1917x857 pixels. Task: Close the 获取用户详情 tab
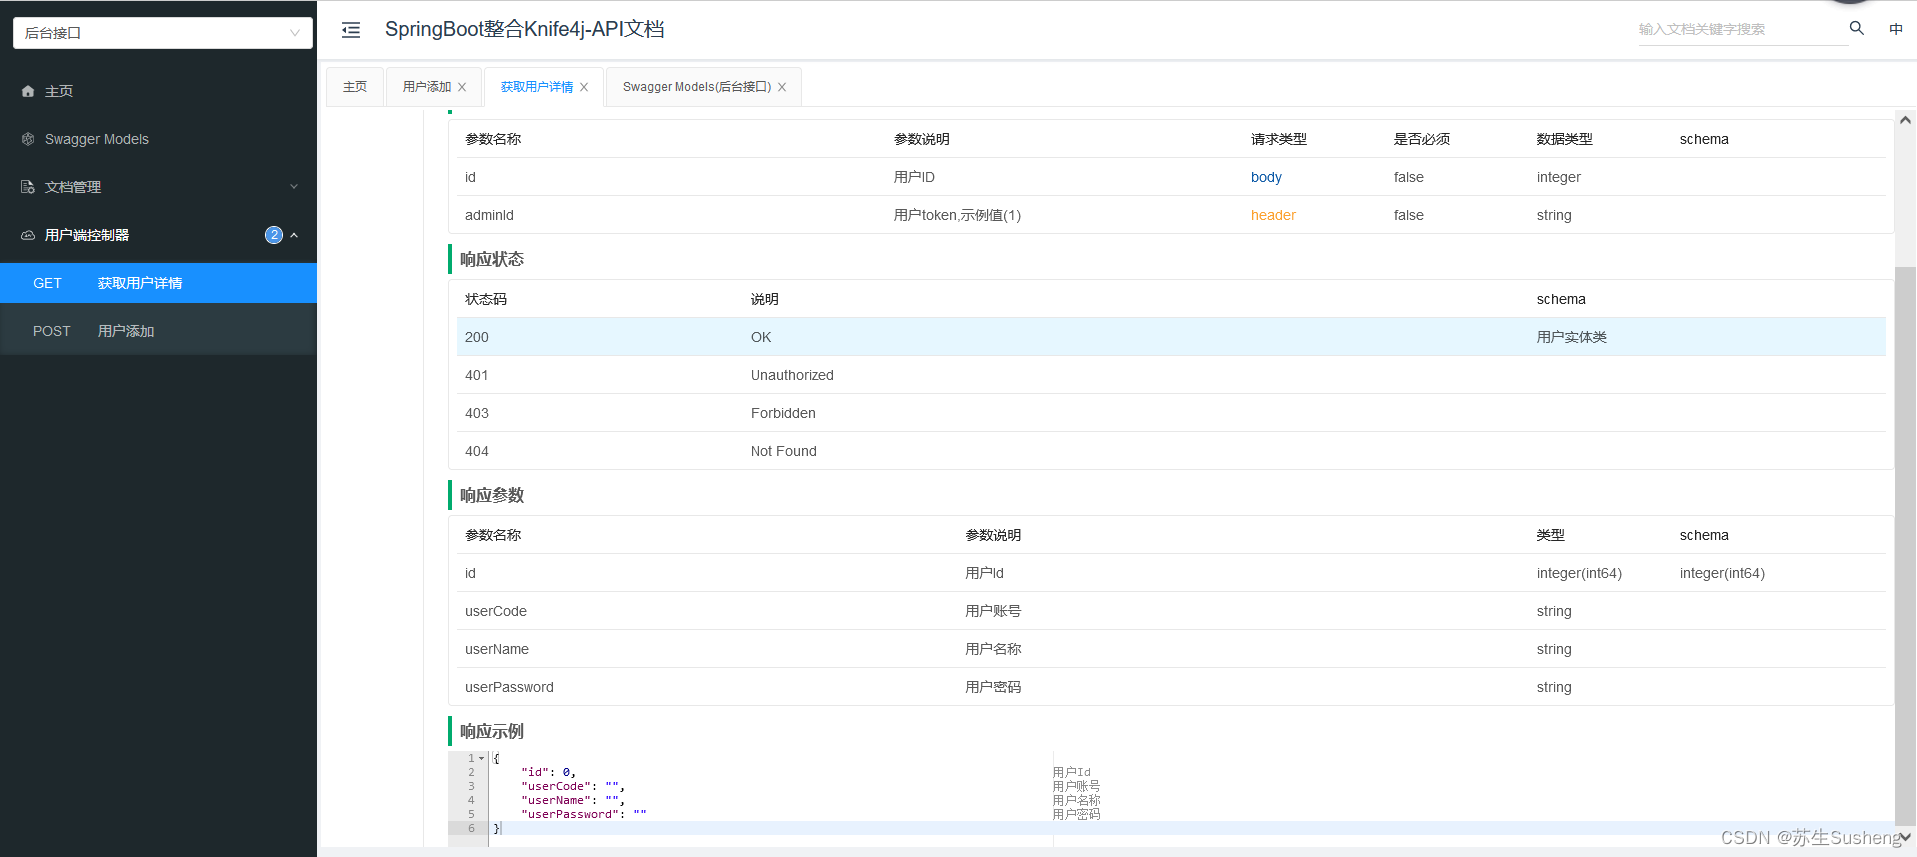point(584,87)
